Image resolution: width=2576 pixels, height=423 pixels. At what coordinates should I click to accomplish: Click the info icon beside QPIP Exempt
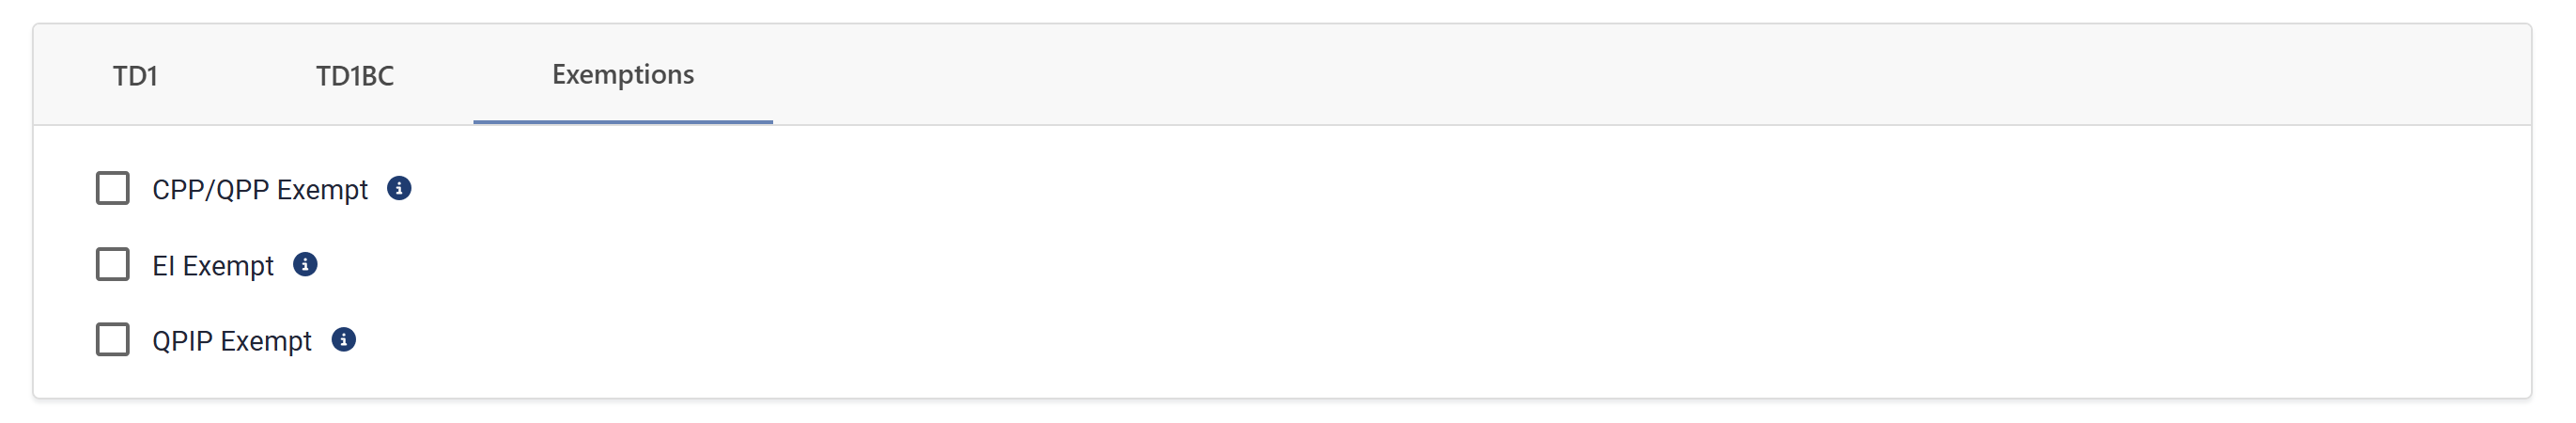coord(343,340)
